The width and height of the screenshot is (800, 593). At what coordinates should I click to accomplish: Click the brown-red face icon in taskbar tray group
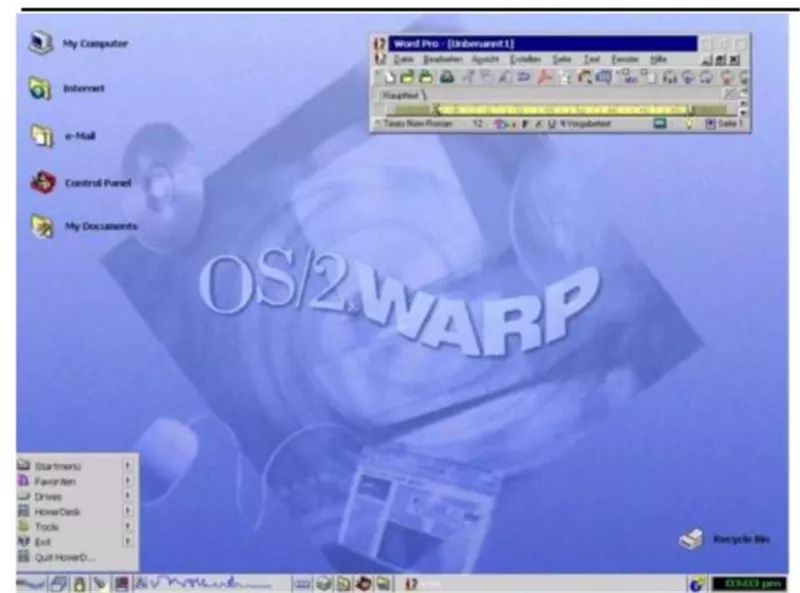[363, 583]
